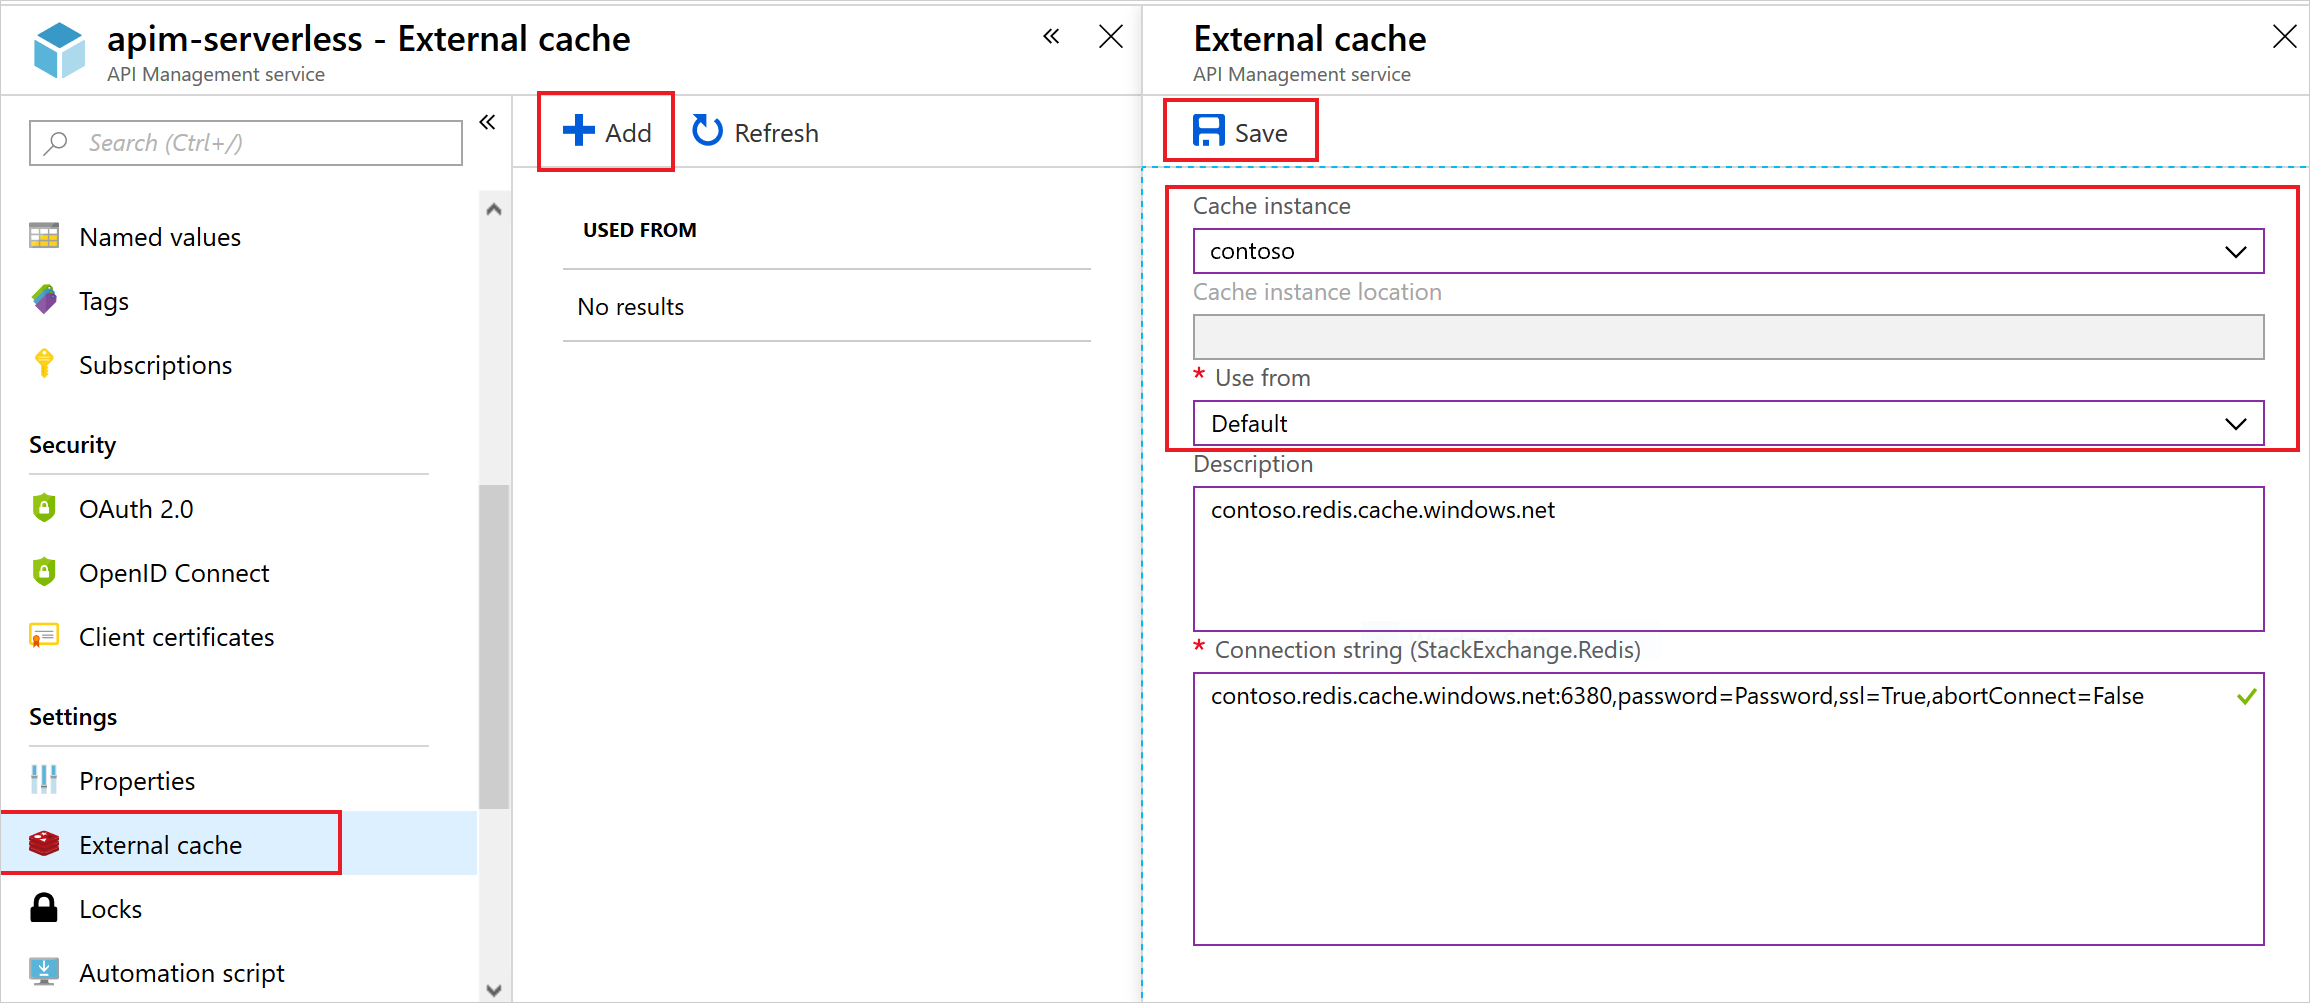
Task: Collapse the left navigation pane with the chevron
Action: point(489,121)
